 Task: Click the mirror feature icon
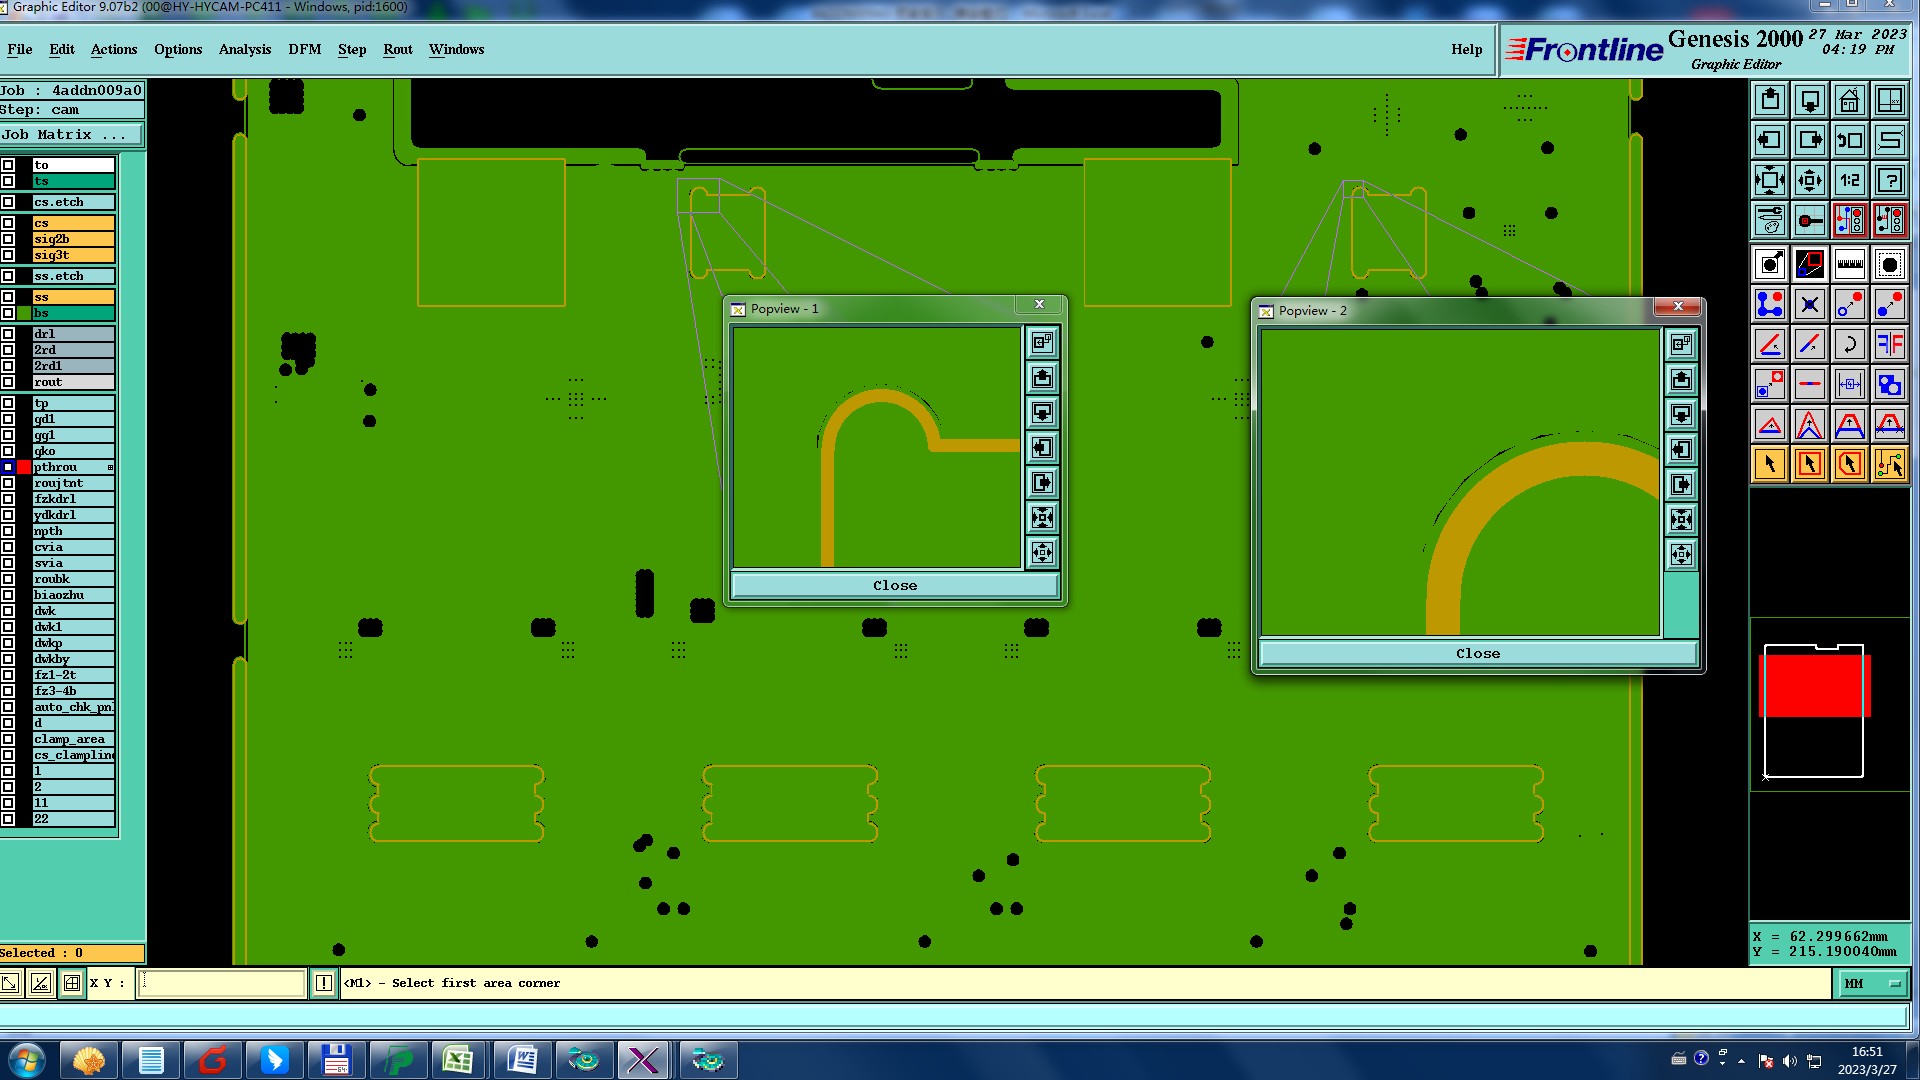[x=1889, y=345]
